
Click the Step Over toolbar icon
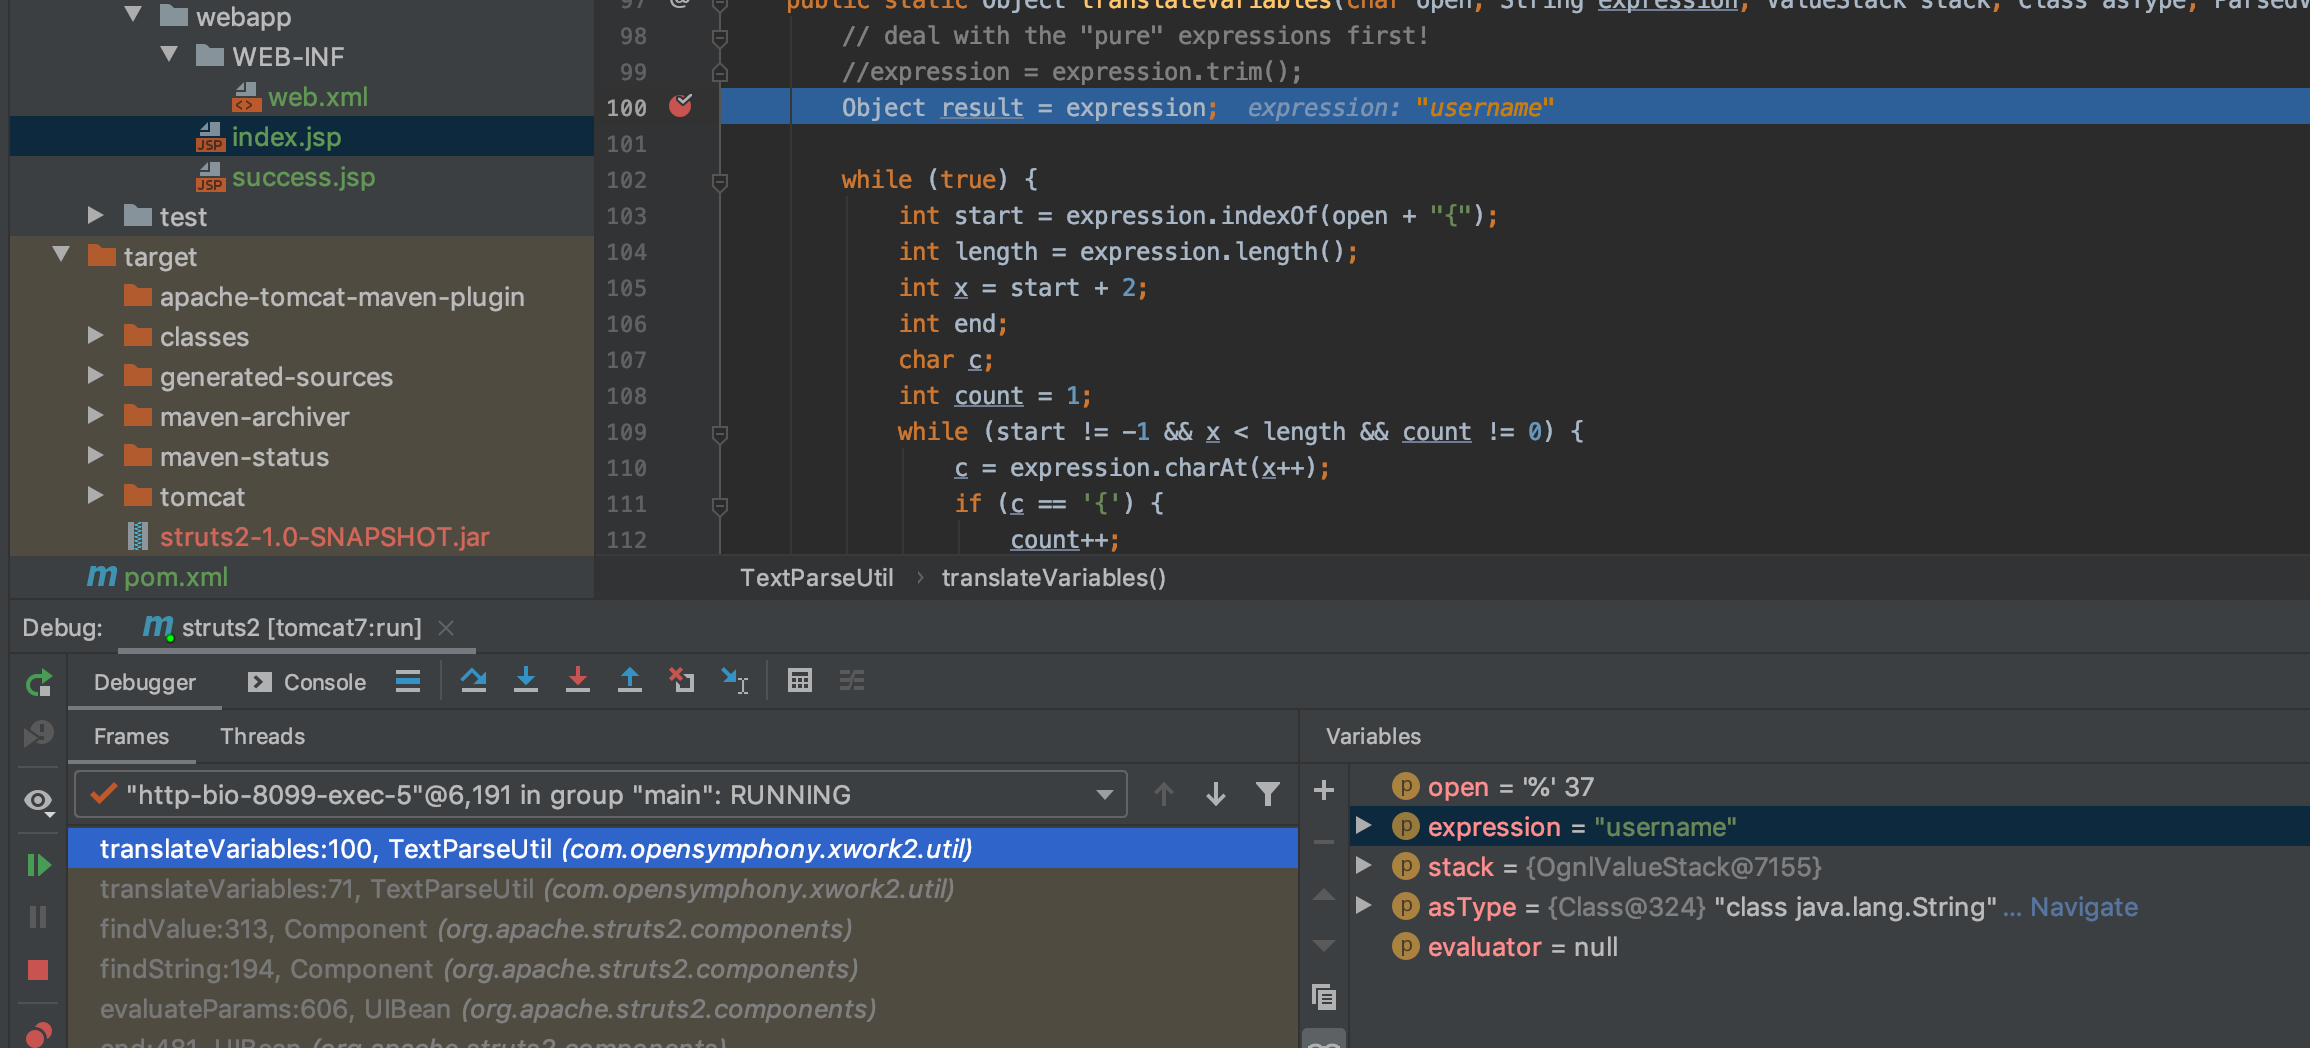474,681
